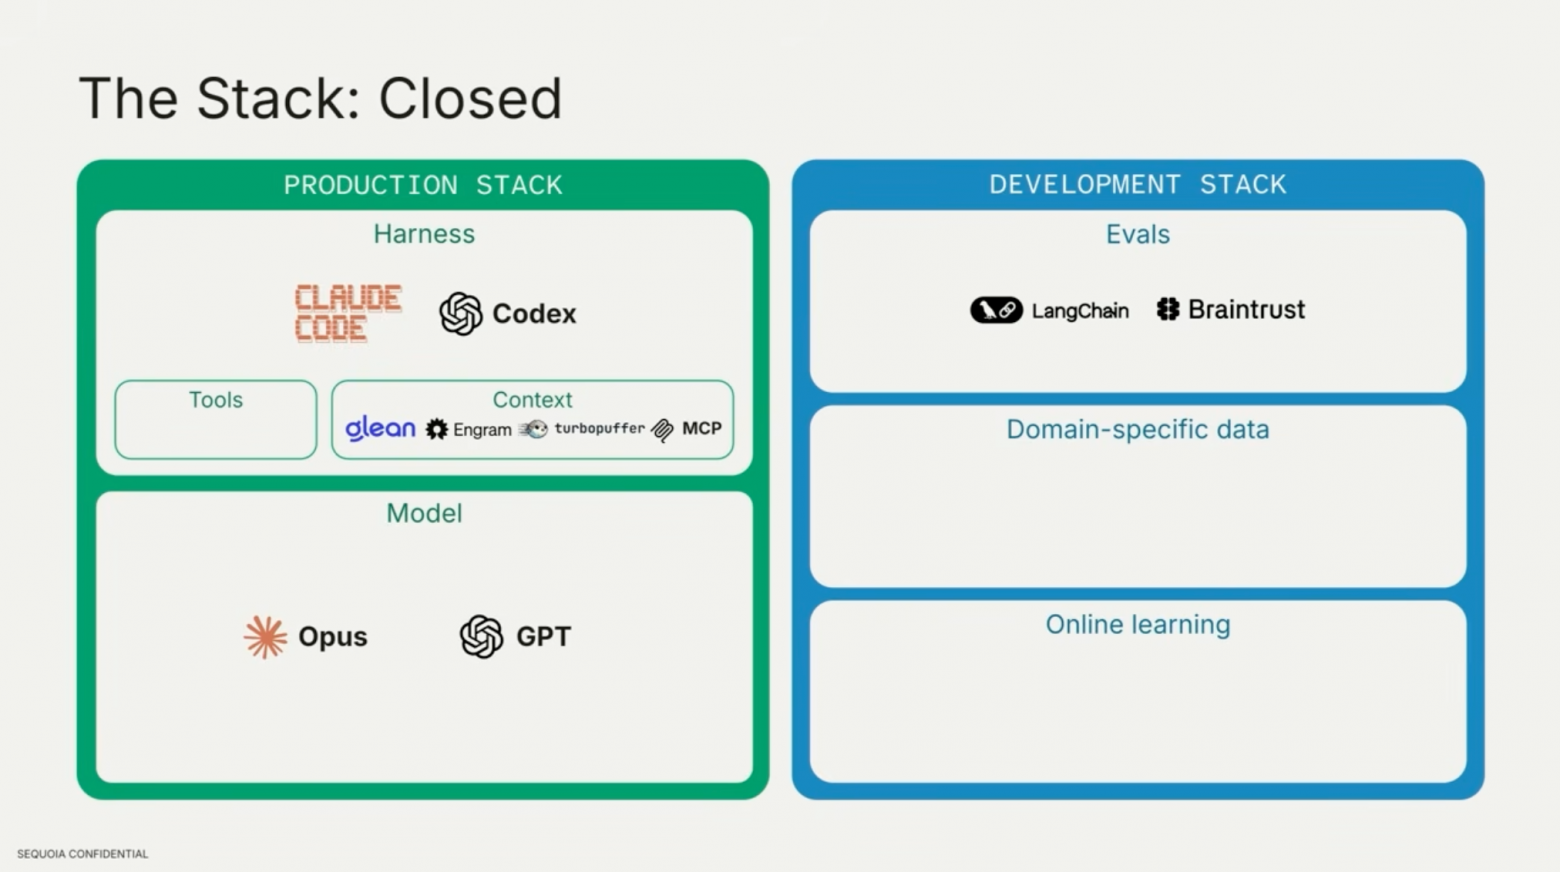Click the slide title "The Stack: Closed"
Screen dimensions: 1560x872
click(x=321, y=98)
